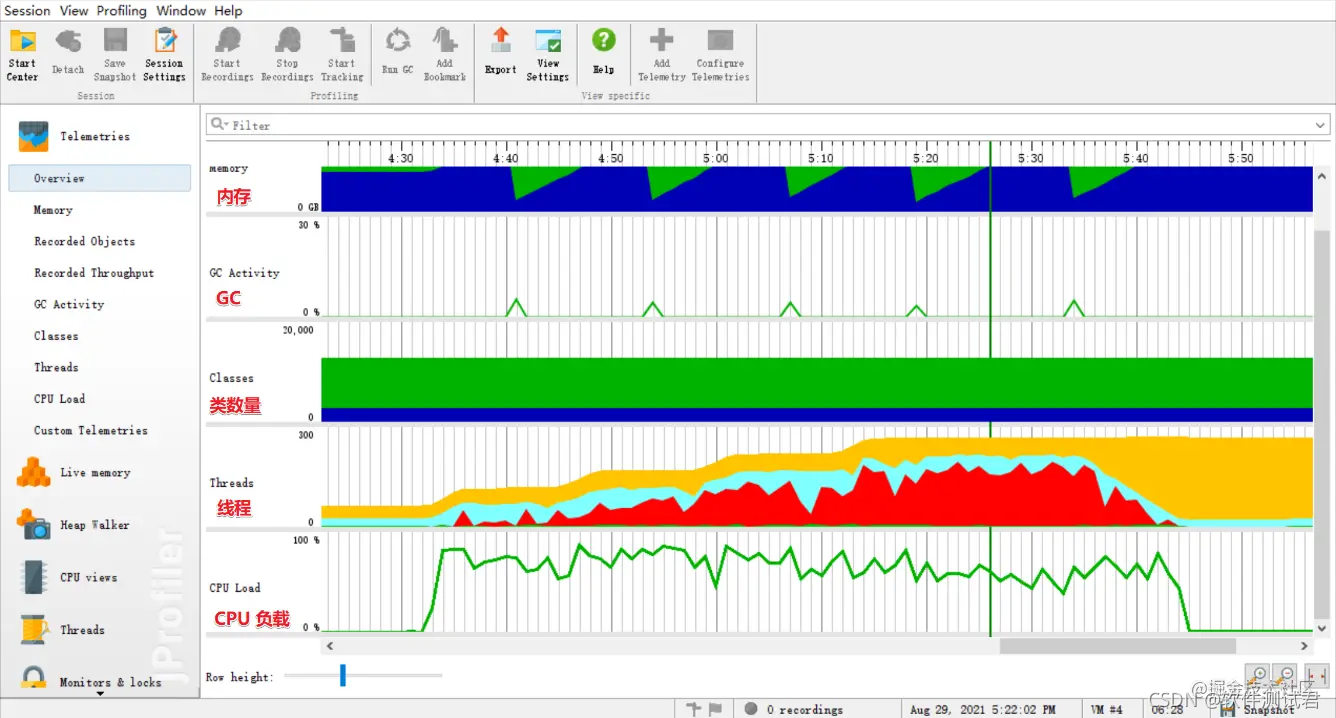The image size is (1336, 718).
Task: Open the Start Center
Action: coord(22,54)
